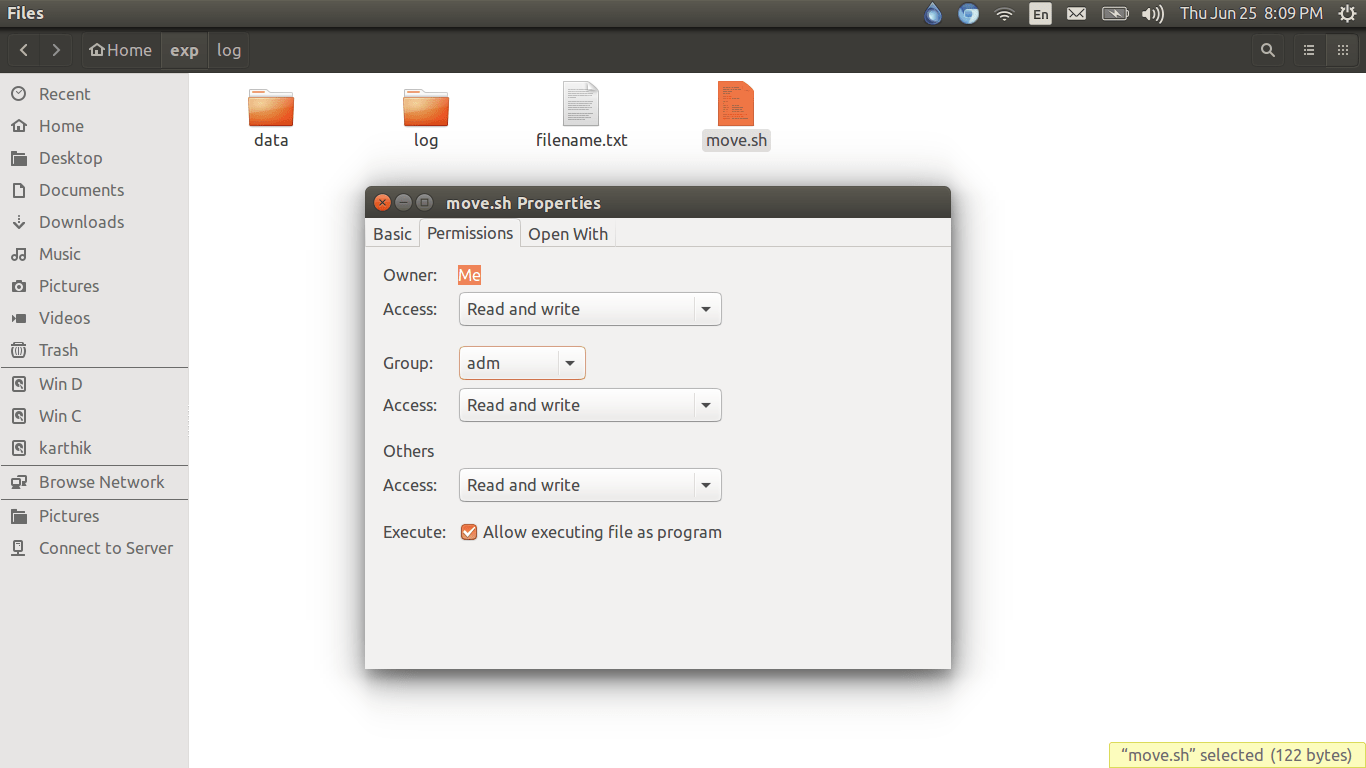
Task: Switch to grid view icon
Action: [1342, 50]
